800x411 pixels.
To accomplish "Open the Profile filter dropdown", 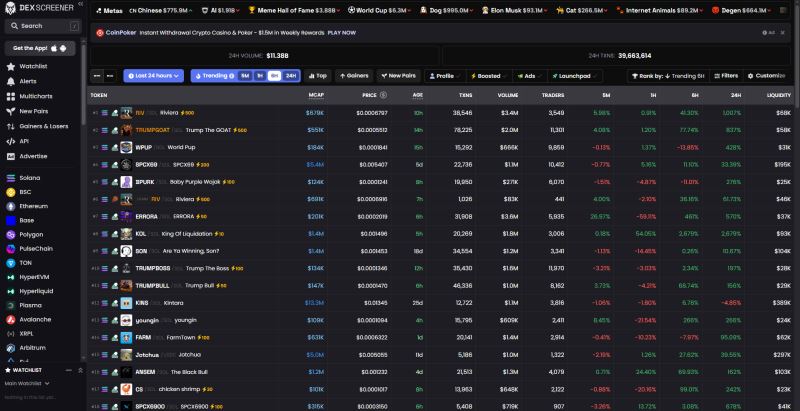I will [445, 76].
